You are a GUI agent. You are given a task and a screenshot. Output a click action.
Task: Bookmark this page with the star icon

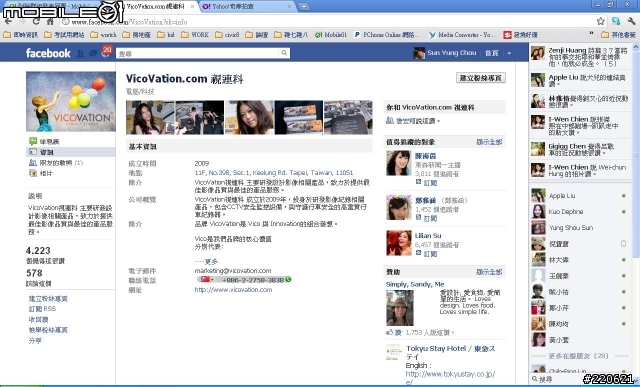(x=600, y=21)
